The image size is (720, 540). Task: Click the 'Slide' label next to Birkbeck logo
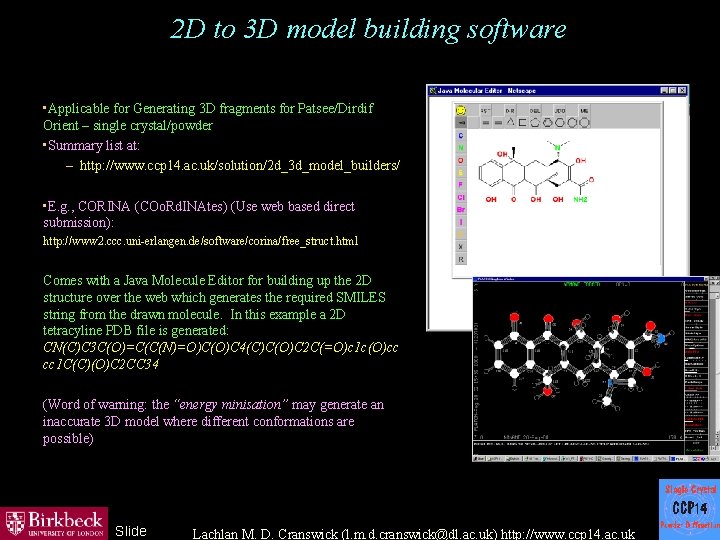[x=131, y=531]
